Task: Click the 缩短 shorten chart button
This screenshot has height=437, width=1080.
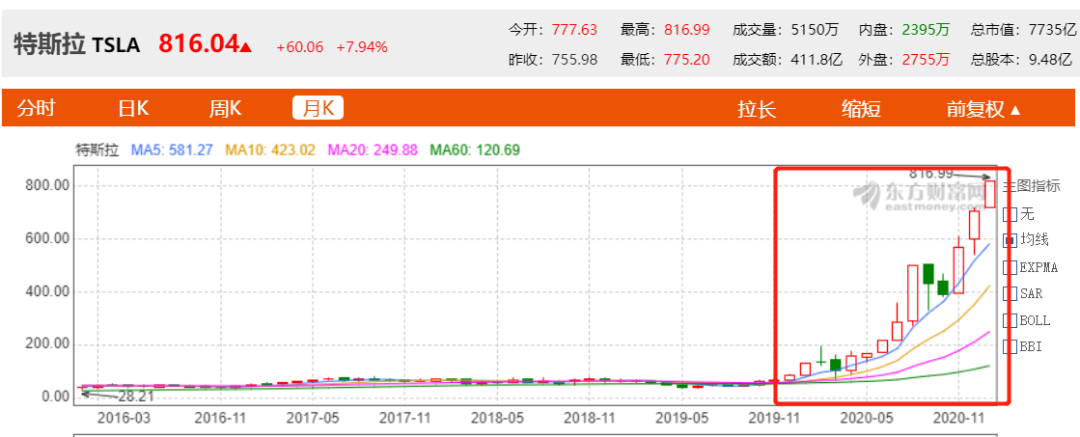Action: click(861, 109)
